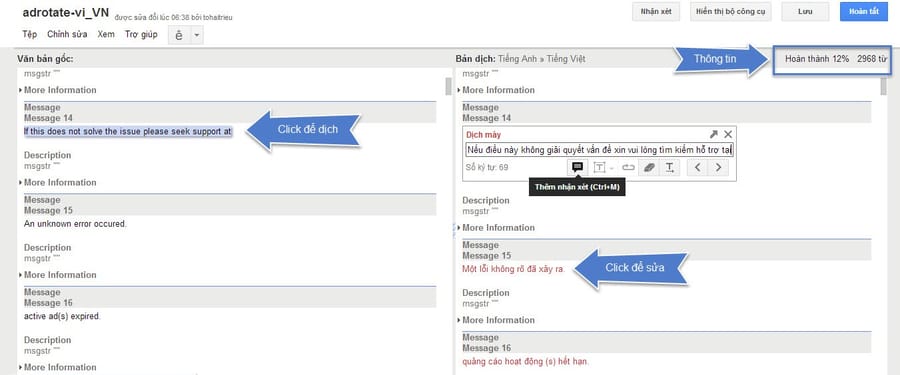
Task: Click the 'Văn bản gốc:' pane heading
Action: (x=45, y=59)
